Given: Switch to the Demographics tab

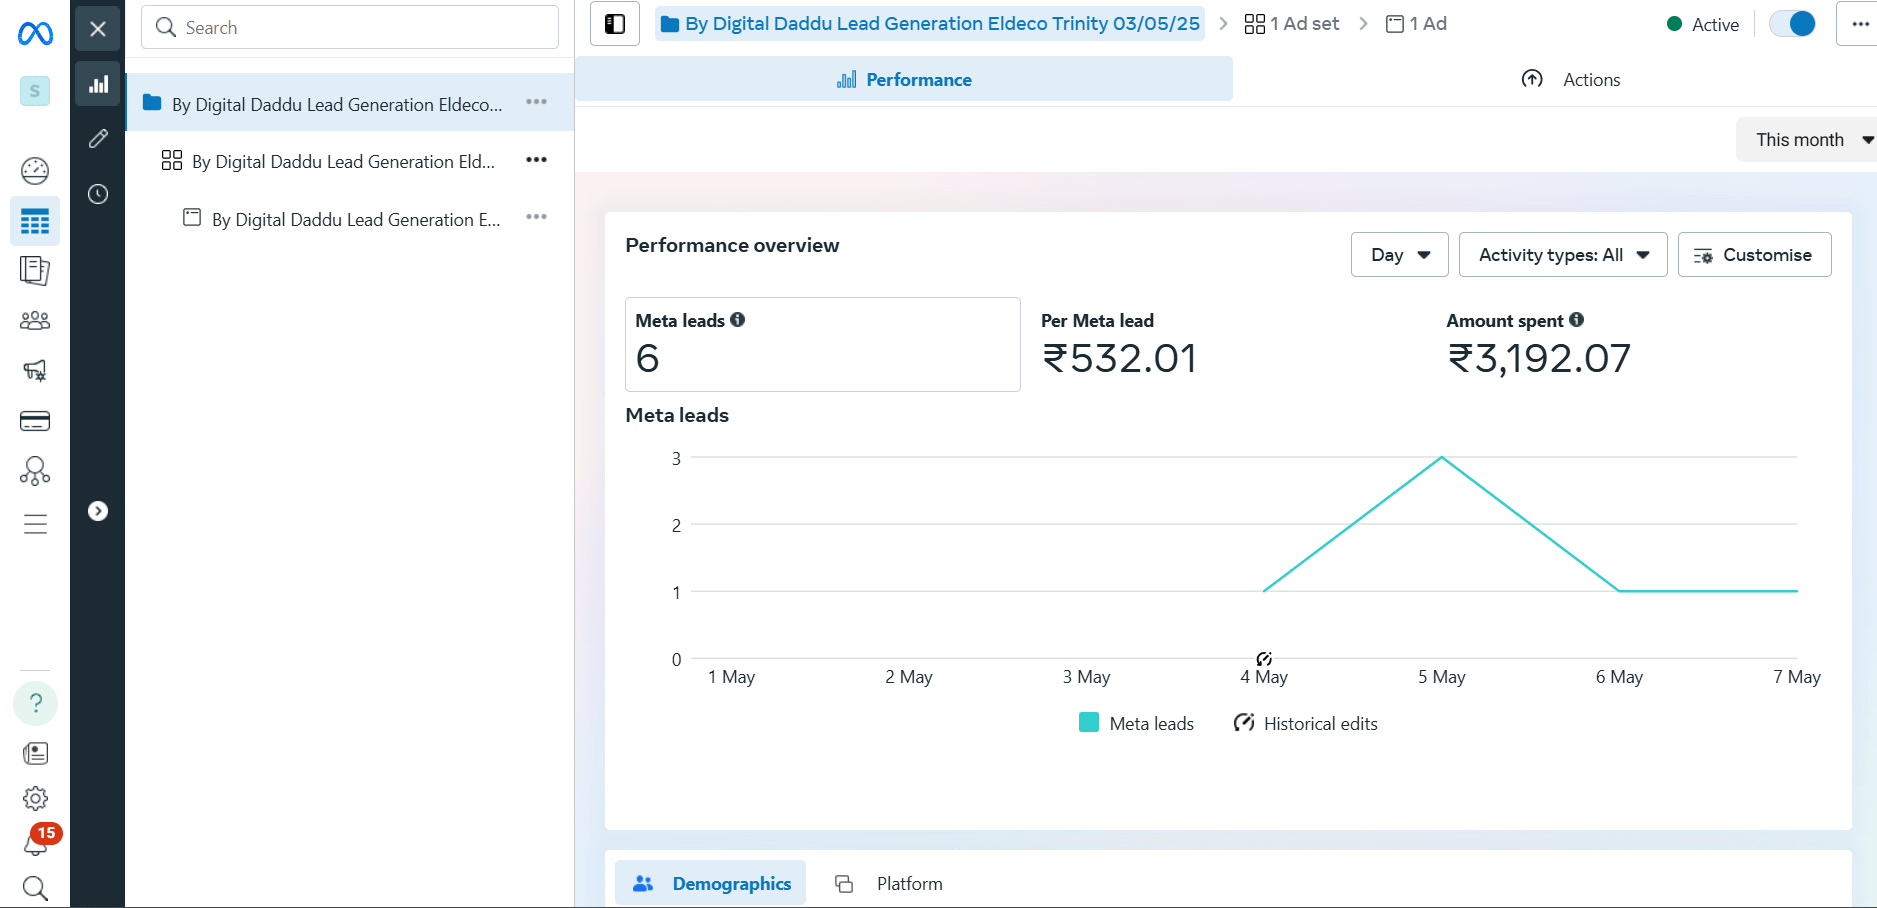Looking at the screenshot, I should click(x=711, y=884).
